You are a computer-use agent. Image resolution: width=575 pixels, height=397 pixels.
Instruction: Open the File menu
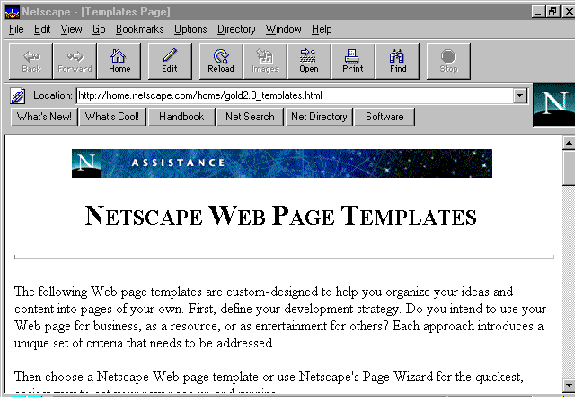[x=16, y=29]
